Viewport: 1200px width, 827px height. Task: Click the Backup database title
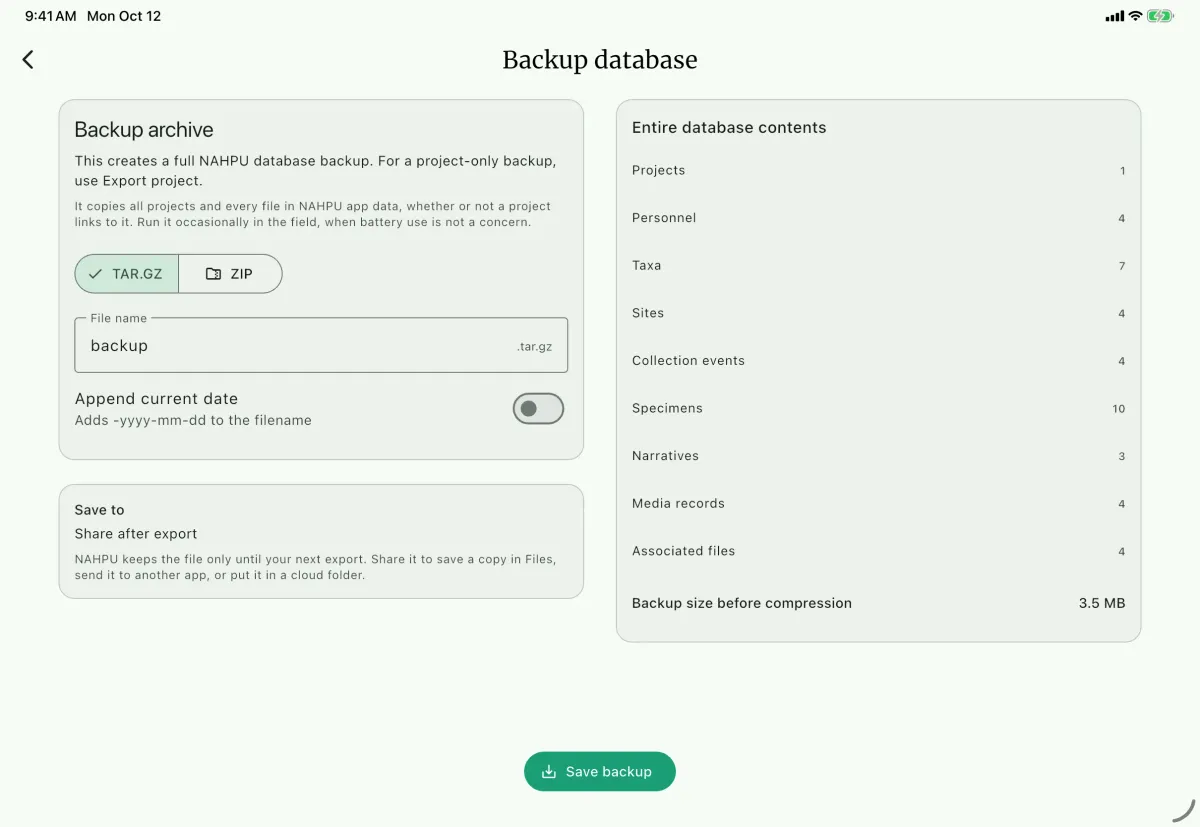pyautogui.click(x=600, y=60)
